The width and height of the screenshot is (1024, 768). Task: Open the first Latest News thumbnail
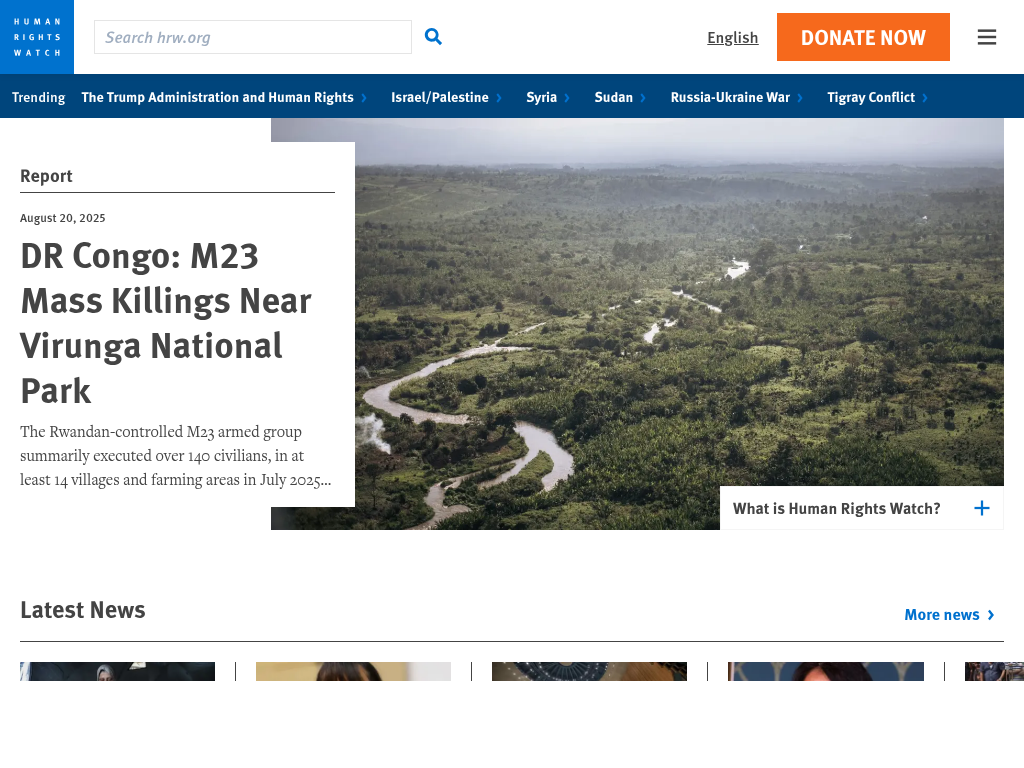(118, 671)
